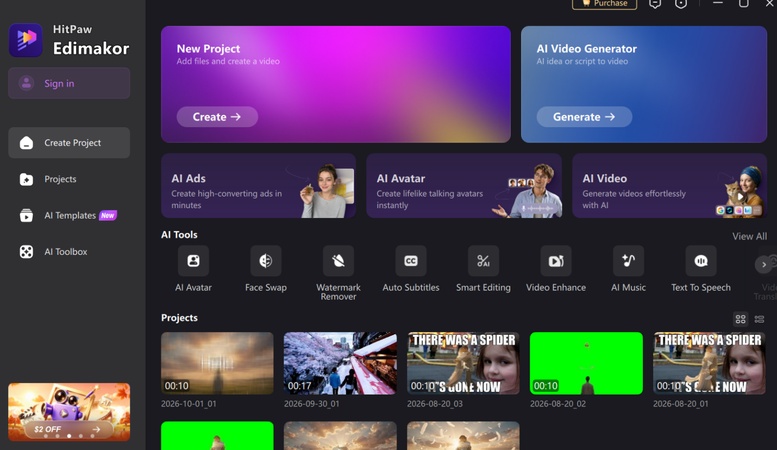Open AI Templates in the sidebar

(69, 216)
